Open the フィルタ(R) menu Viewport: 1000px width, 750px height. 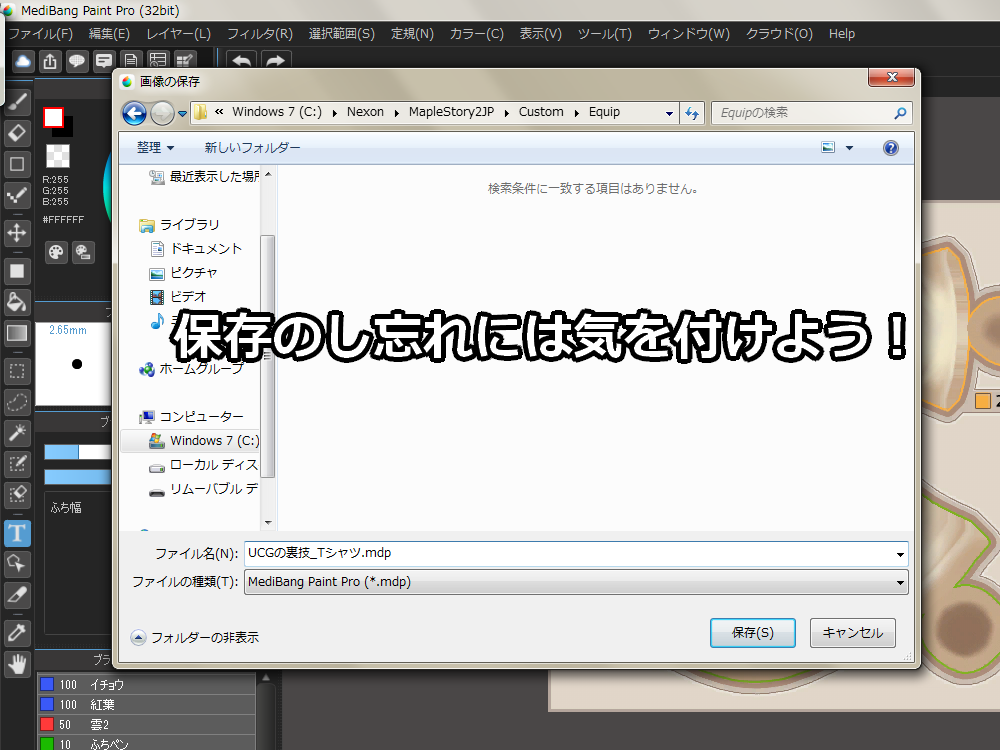[260, 34]
